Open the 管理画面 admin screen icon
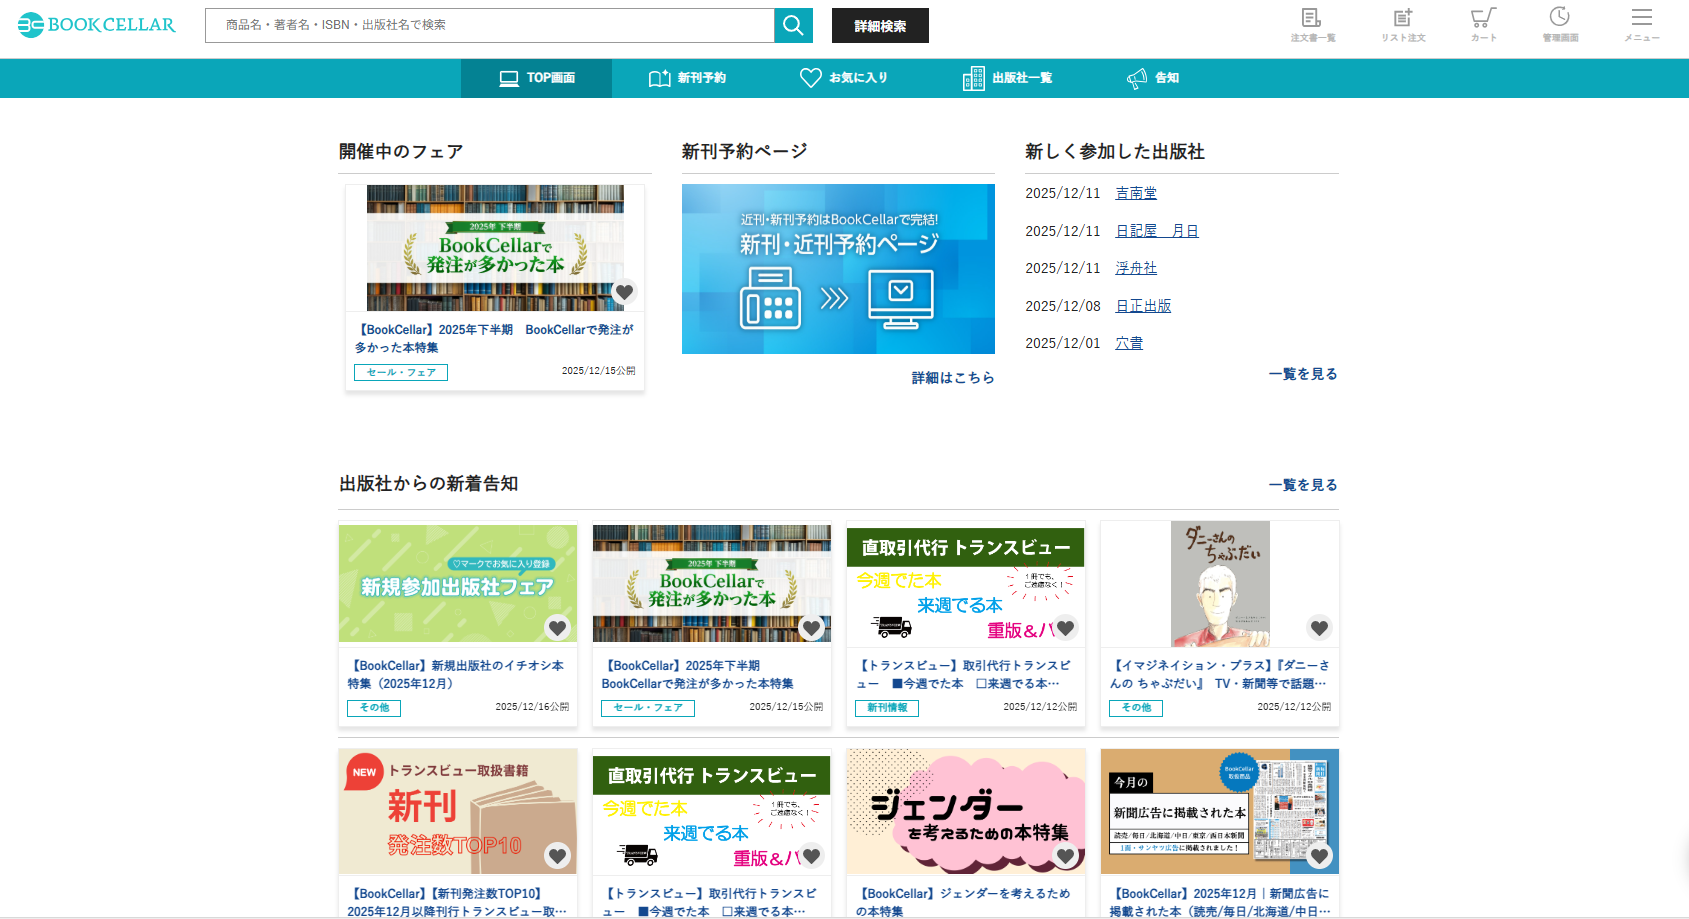The image size is (1689, 919). (1559, 24)
